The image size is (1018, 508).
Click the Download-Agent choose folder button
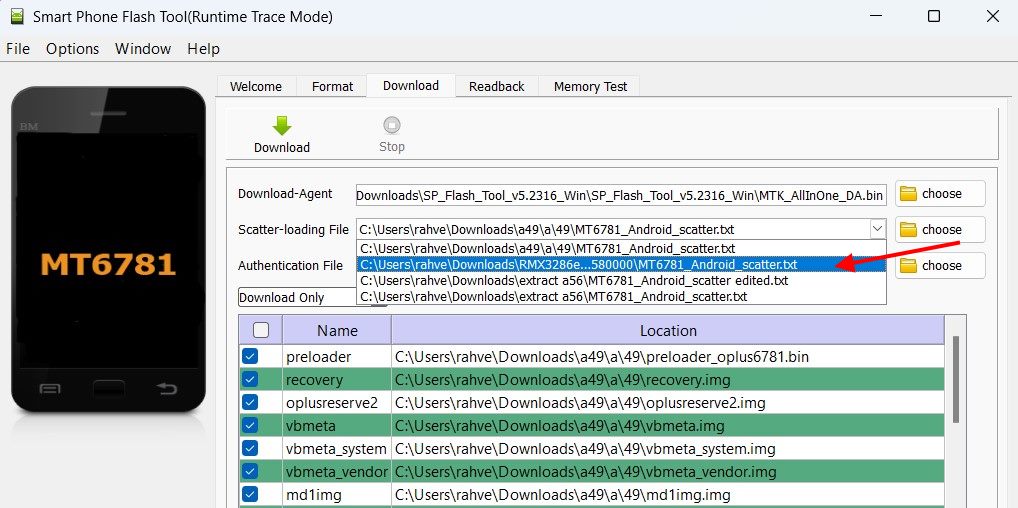940,194
